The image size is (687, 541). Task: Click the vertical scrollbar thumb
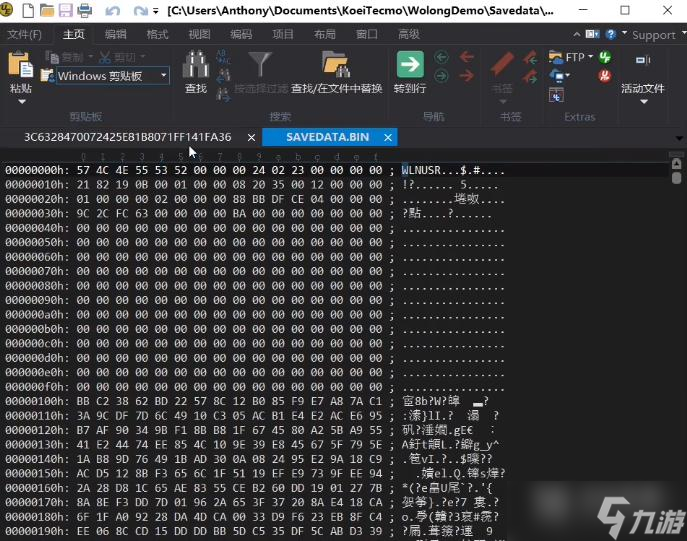[676, 177]
